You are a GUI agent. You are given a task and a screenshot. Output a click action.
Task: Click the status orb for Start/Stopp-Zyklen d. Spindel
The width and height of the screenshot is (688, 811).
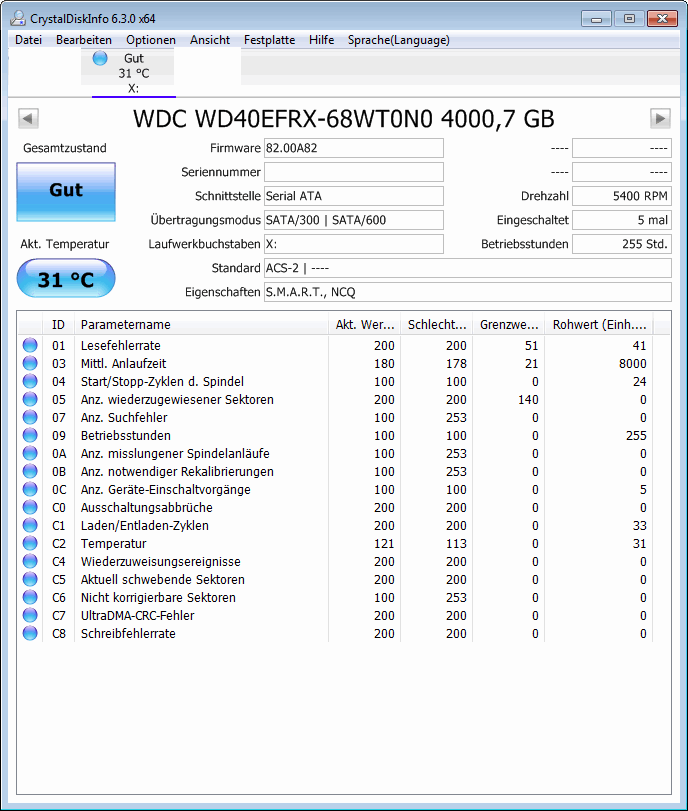pos(30,381)
